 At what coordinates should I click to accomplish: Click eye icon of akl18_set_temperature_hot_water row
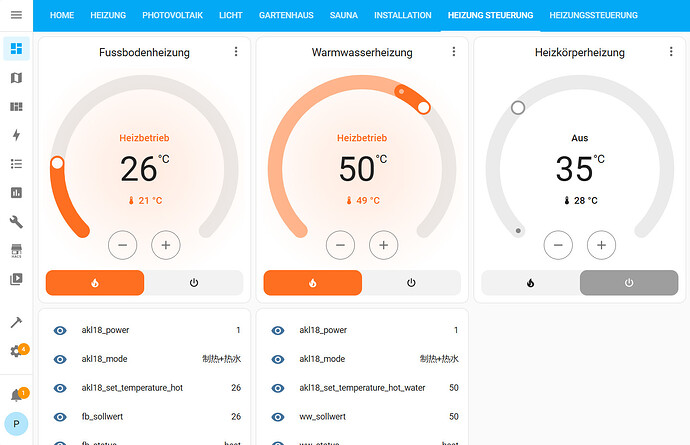278,388
